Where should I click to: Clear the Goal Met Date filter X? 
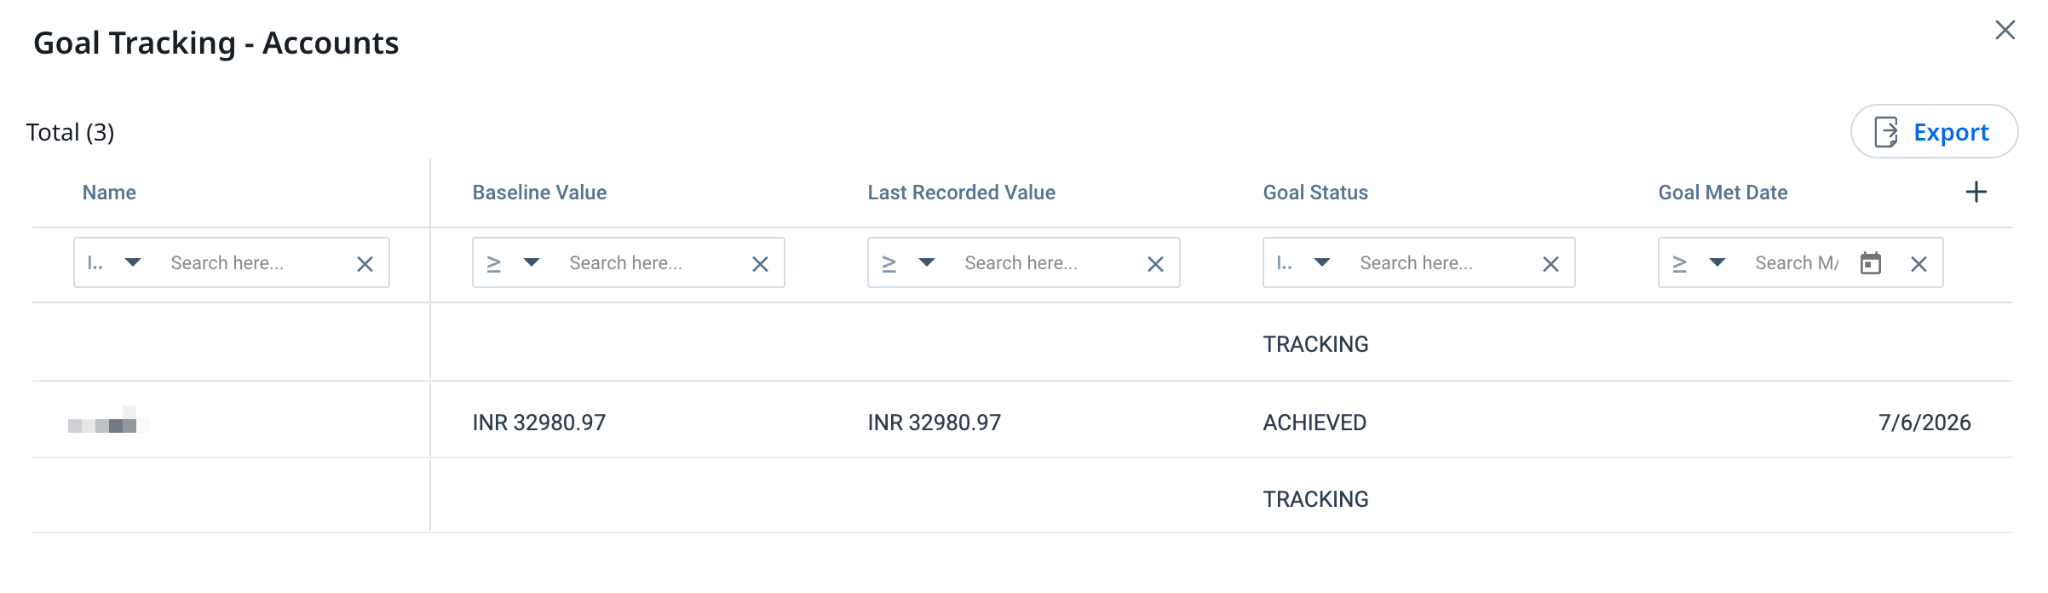coord(1918,264)
